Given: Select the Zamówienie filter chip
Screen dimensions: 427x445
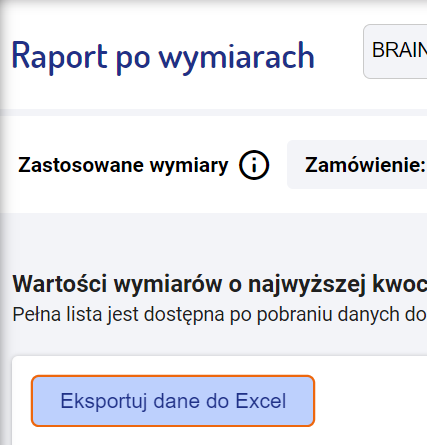Looking at the screenshot, I should pos(357,165).
